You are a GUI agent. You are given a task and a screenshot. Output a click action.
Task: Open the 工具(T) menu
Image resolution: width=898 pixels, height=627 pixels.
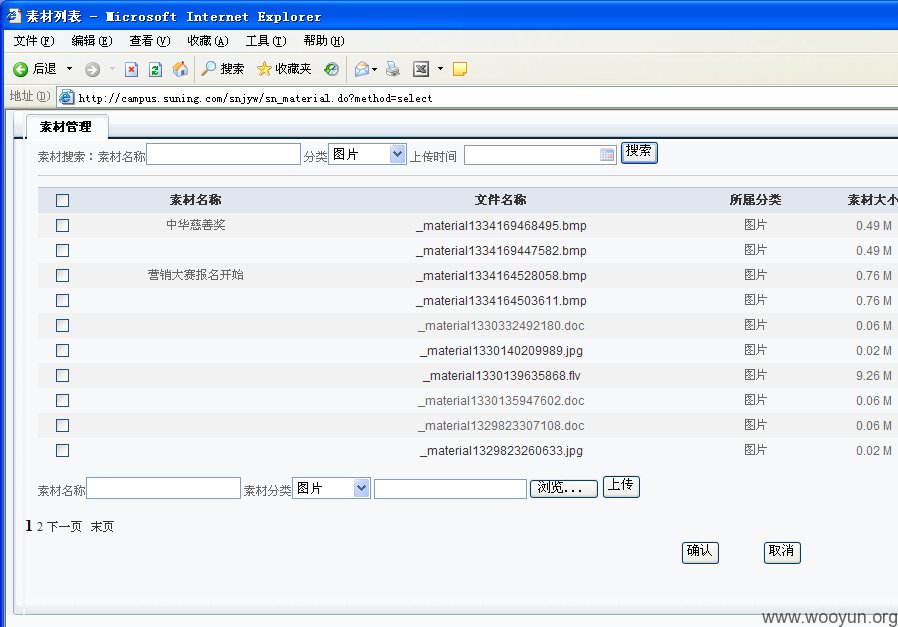pyautogui.click(x=266, y=41)
